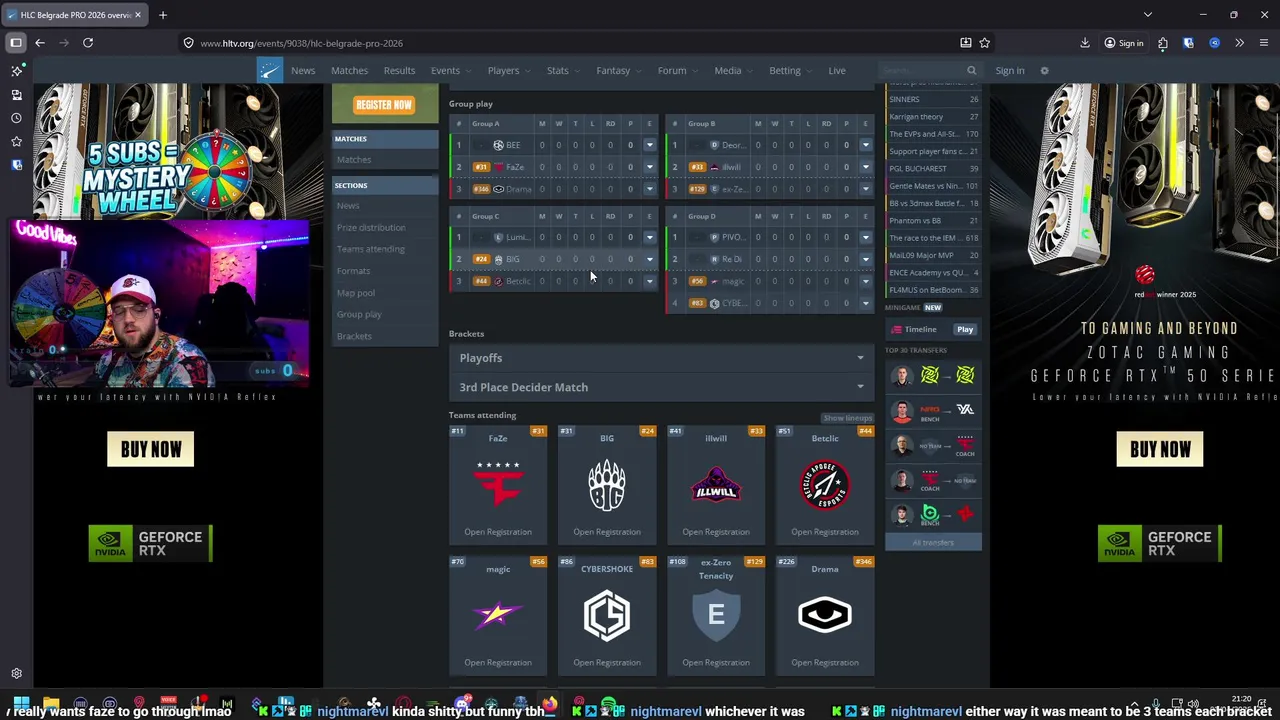This screenshot has width=1280, height=720.
Task: Open the browser downloads icon
Action: click(1085, 43)
